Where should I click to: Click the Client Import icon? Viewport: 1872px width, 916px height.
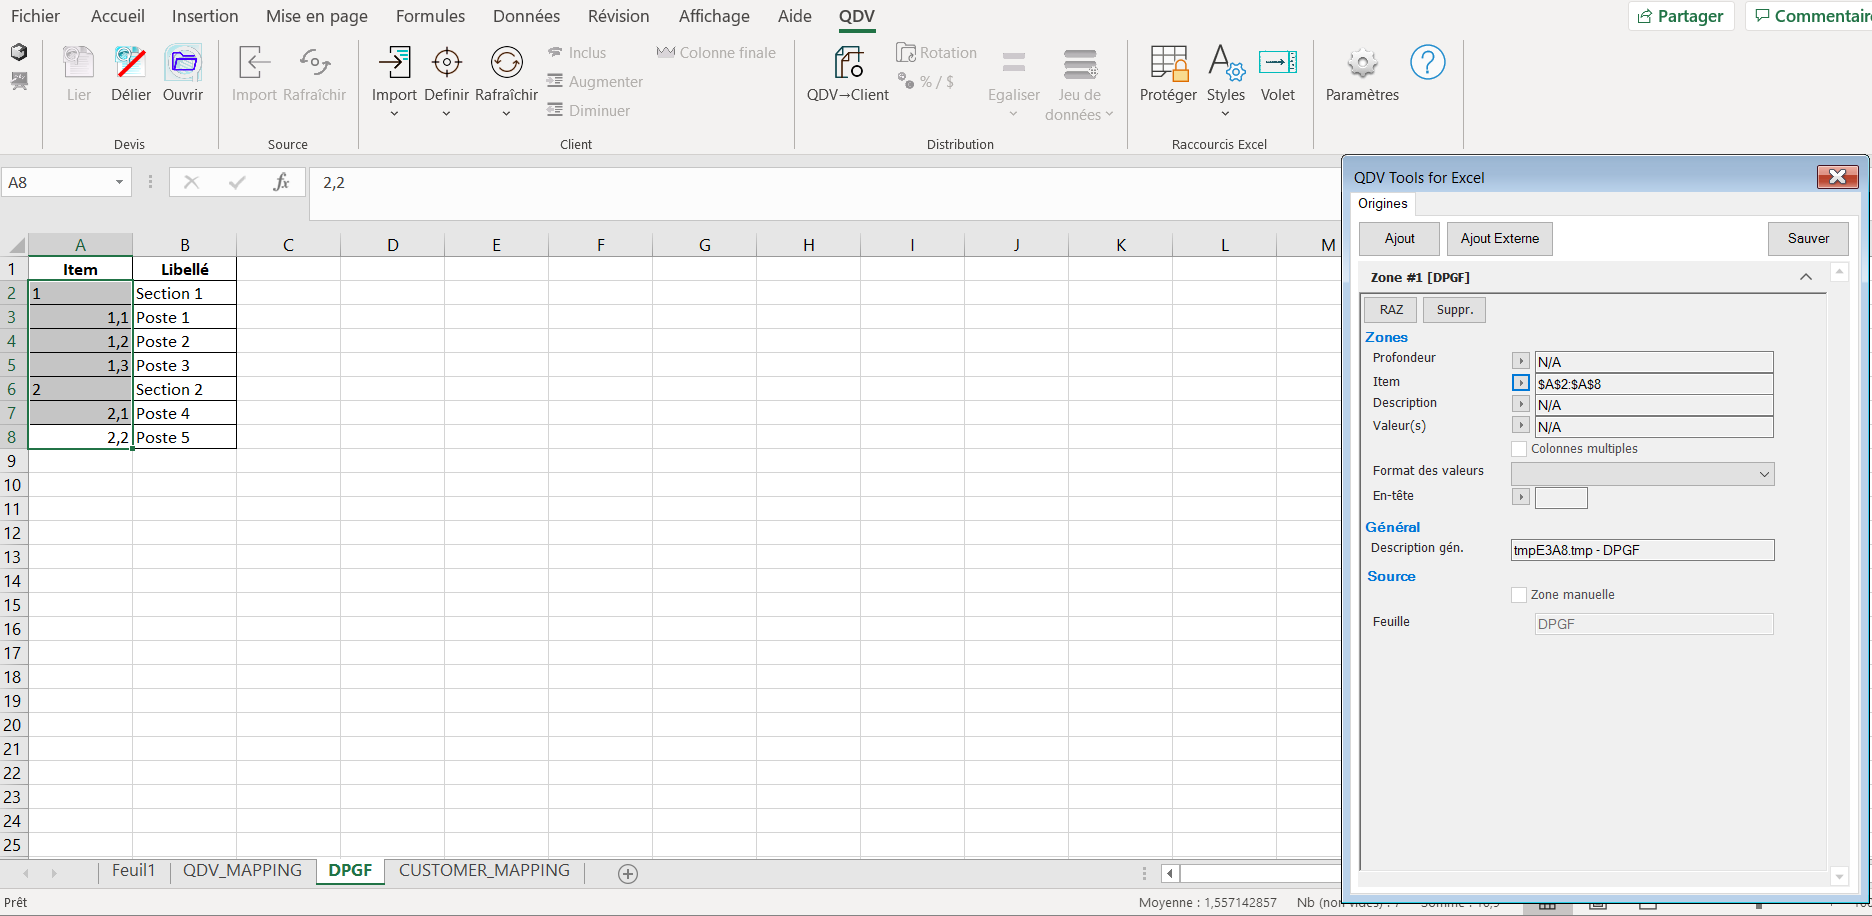click(394, 63)
